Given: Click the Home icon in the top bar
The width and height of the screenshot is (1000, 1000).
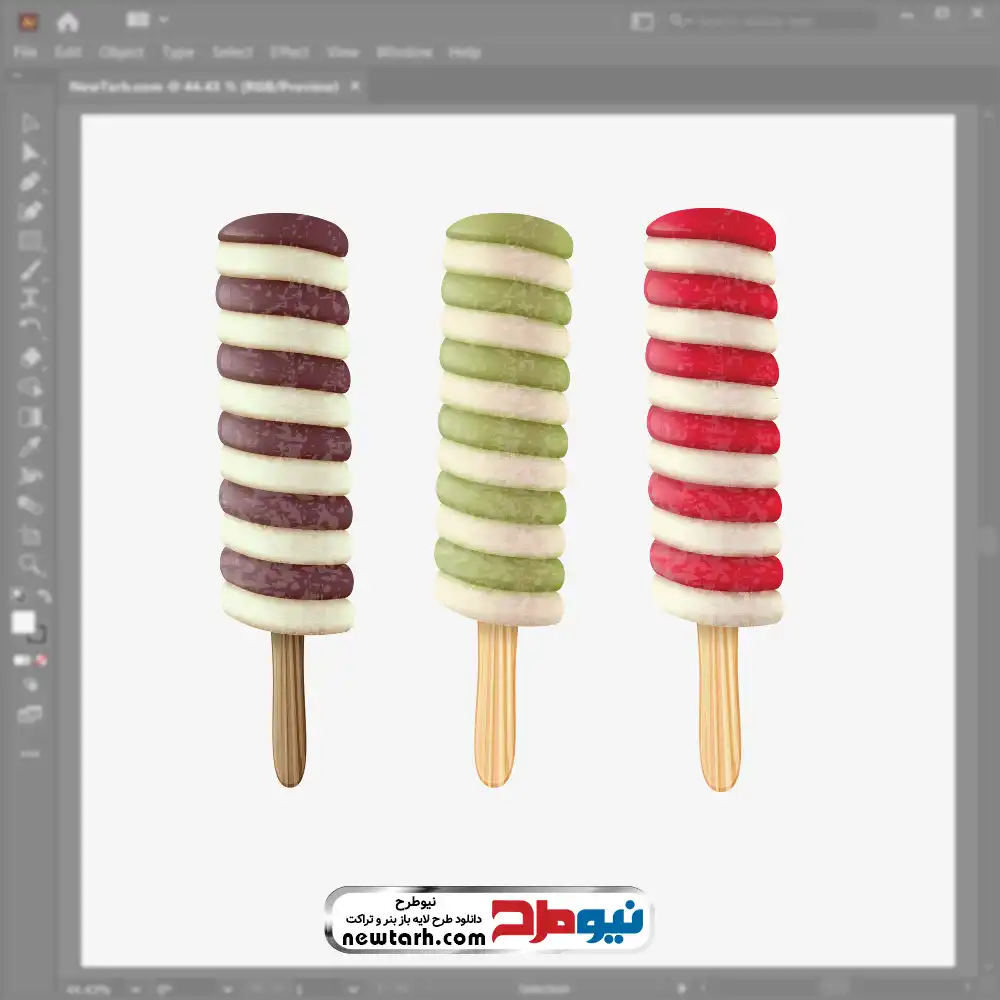Looking at the screenshot, I should click(x=67, y=21).
